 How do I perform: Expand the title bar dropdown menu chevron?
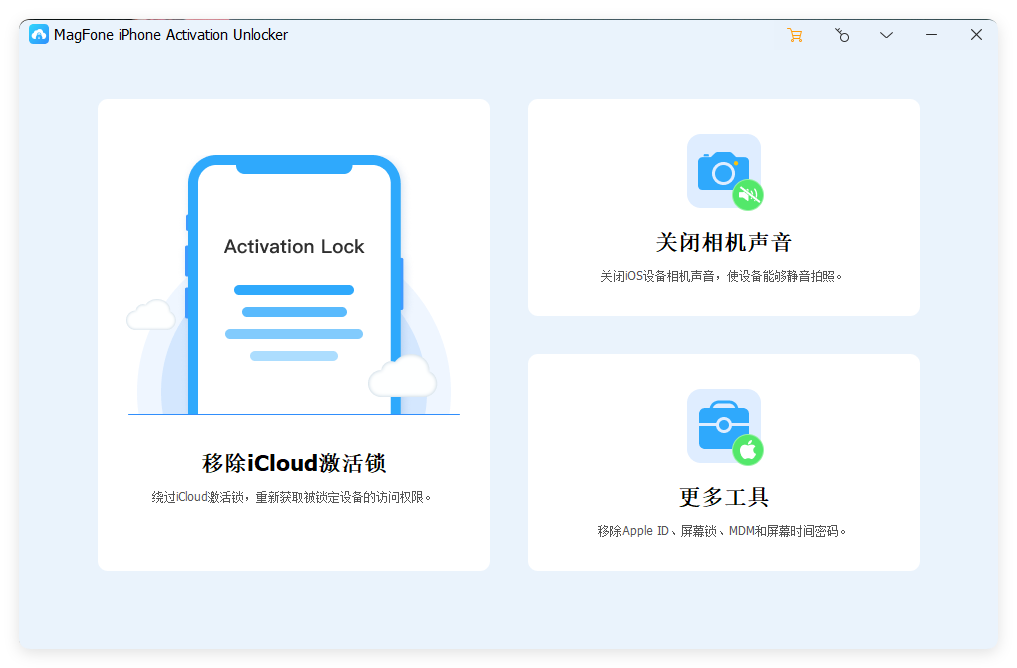pyautogui.click(x=886, y=35)
